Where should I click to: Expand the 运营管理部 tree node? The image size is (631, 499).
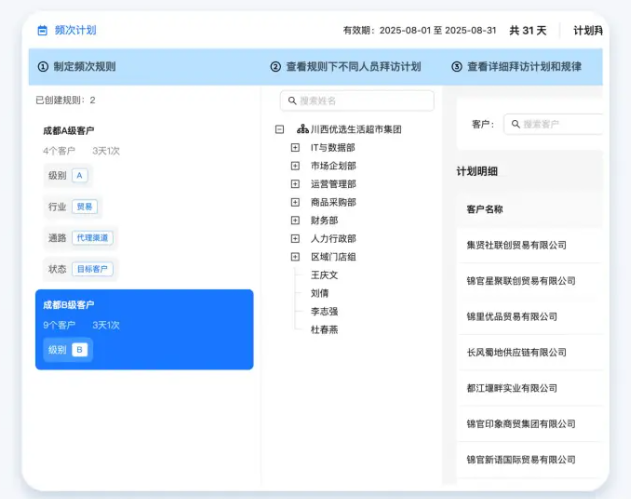pyautogui.click(x=295, y=184)
